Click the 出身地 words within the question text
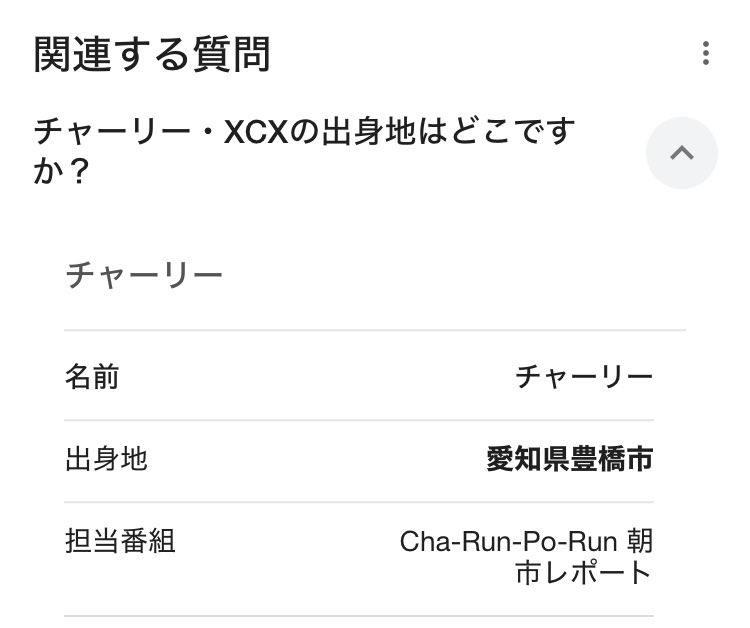Viewport: 750px width, 628px height. [x=368, y=132]
